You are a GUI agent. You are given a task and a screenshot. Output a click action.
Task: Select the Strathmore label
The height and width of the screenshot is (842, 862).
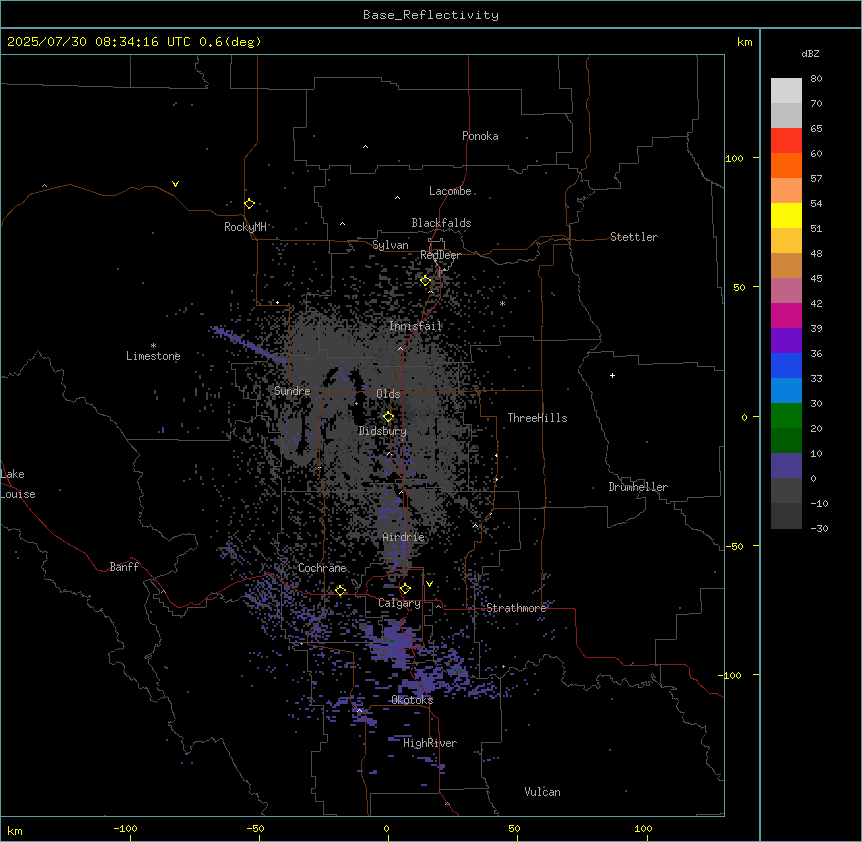tap(516, 608)
